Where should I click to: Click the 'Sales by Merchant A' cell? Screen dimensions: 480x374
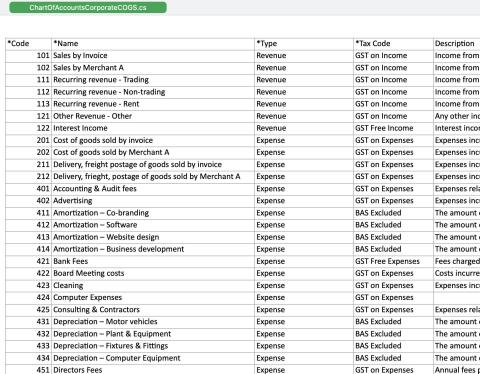153,68
